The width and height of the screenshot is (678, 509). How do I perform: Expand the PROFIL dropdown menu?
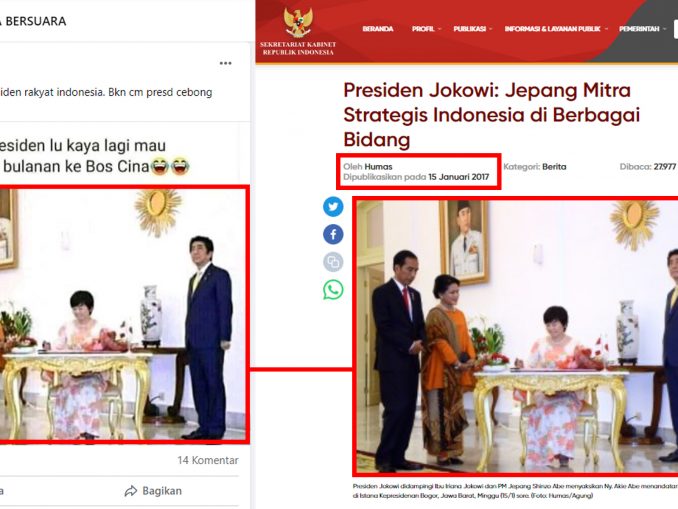[426, 29]
